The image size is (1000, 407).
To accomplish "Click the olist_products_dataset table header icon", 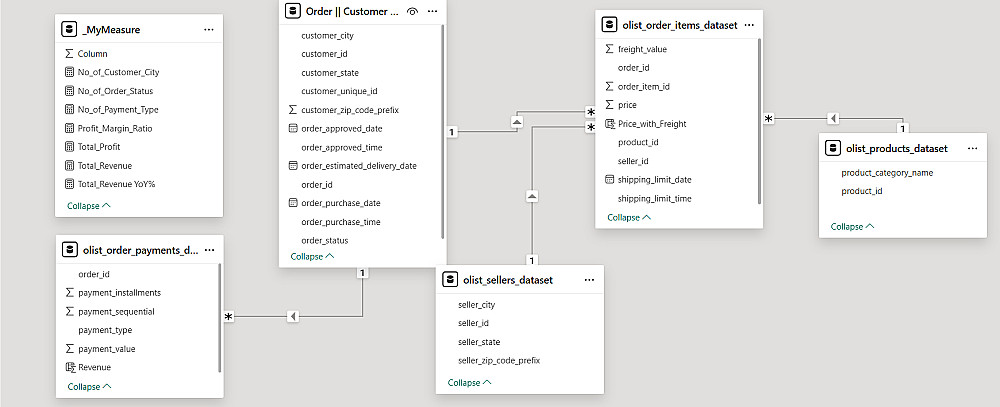I will pyautogui.click(x=833, y=148).
